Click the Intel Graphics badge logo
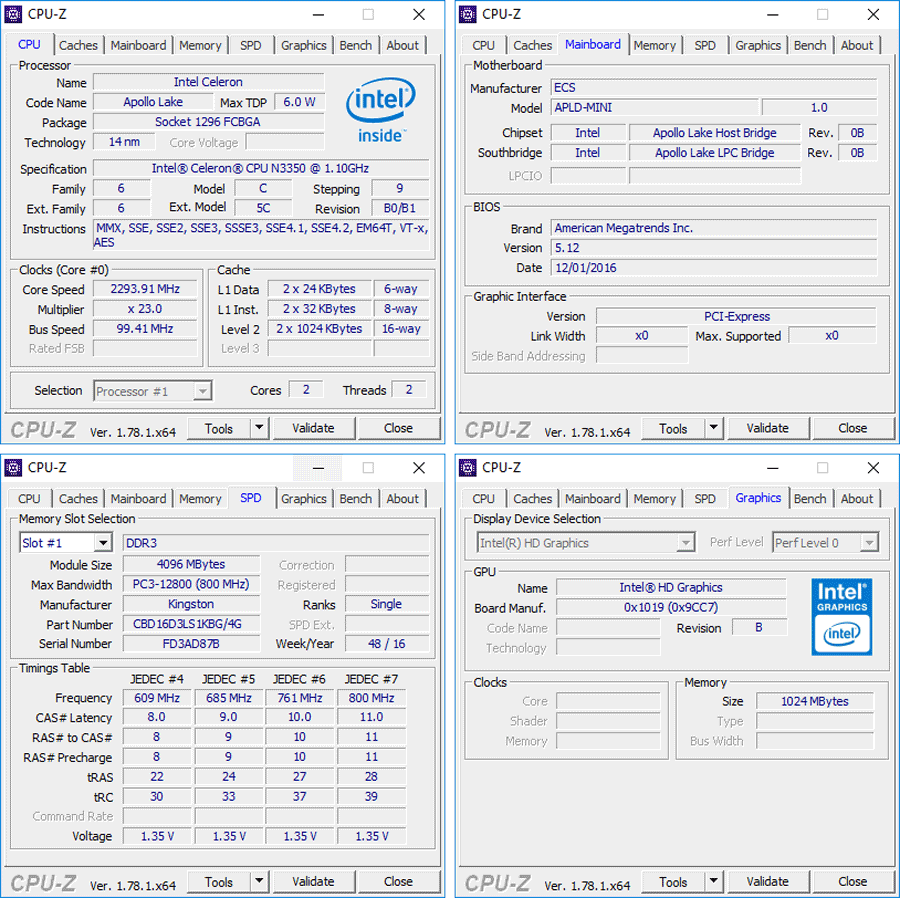 click(842, 617)
